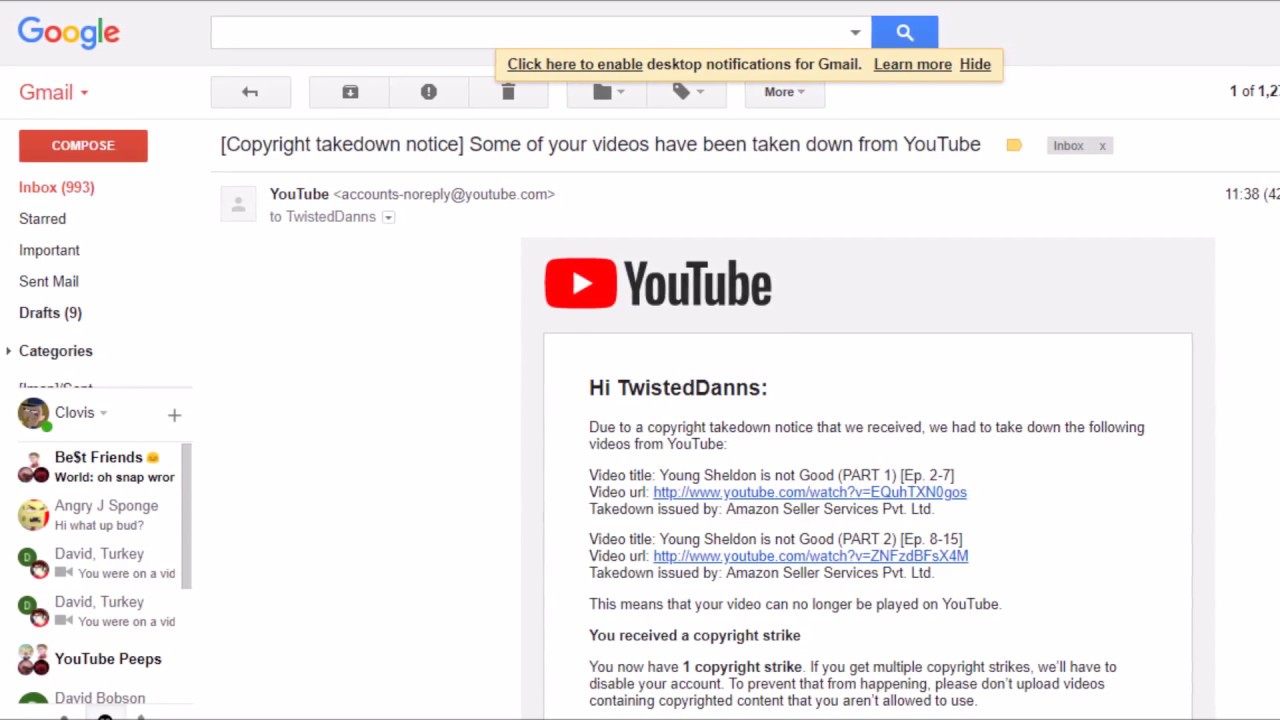Click the Clovis profile avatar
The image size is (1280, 720).
click(x=33, y=413)
